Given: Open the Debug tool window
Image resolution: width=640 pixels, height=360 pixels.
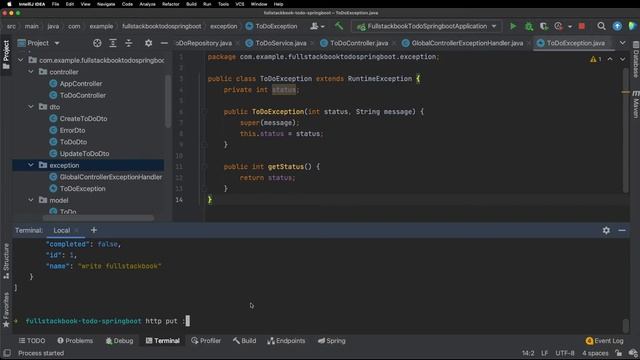Looking at the screenshot, I should (119, 340).
